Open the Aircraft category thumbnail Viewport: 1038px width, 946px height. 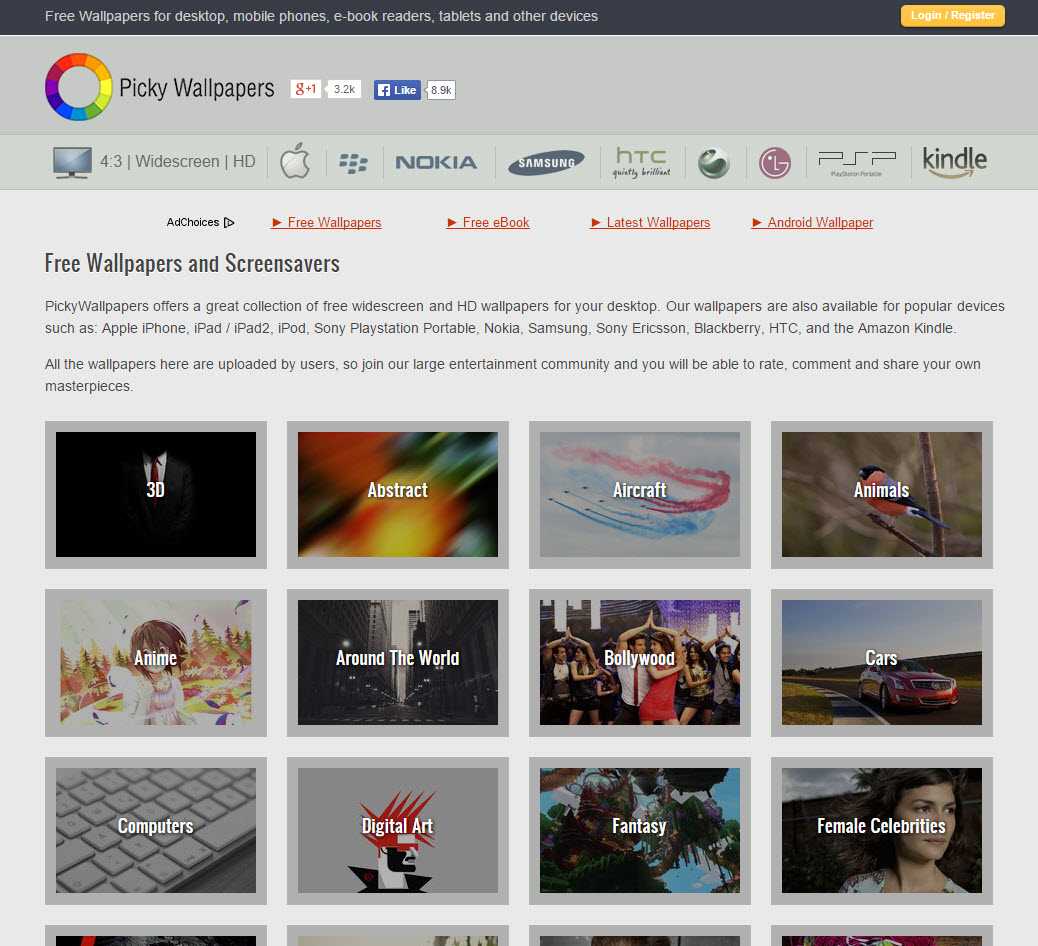point(640,494)
